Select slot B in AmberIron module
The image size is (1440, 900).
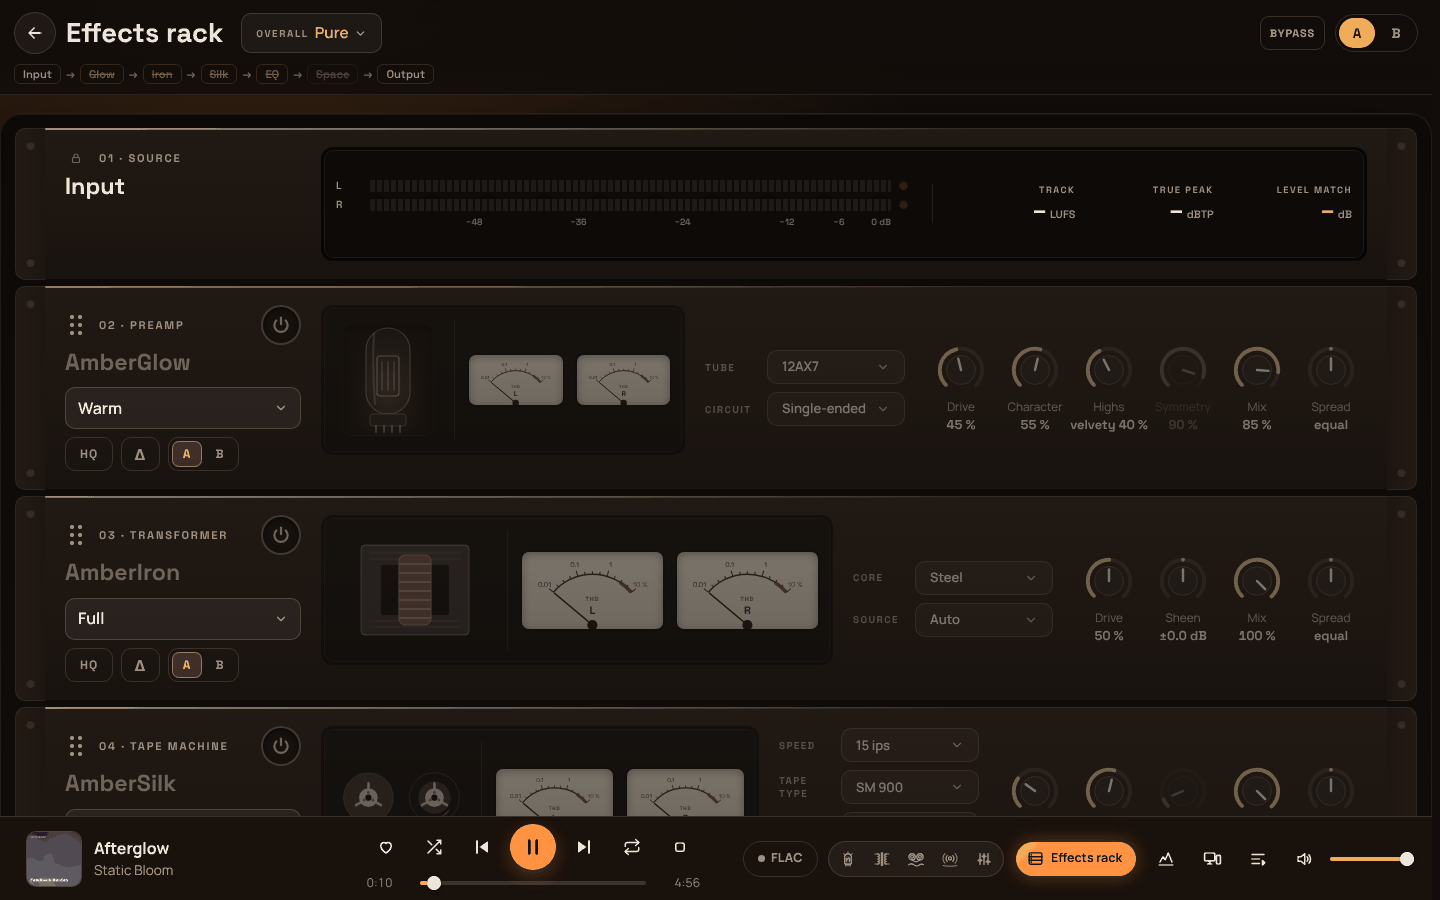pyautogui.click(x=220, y=665)
